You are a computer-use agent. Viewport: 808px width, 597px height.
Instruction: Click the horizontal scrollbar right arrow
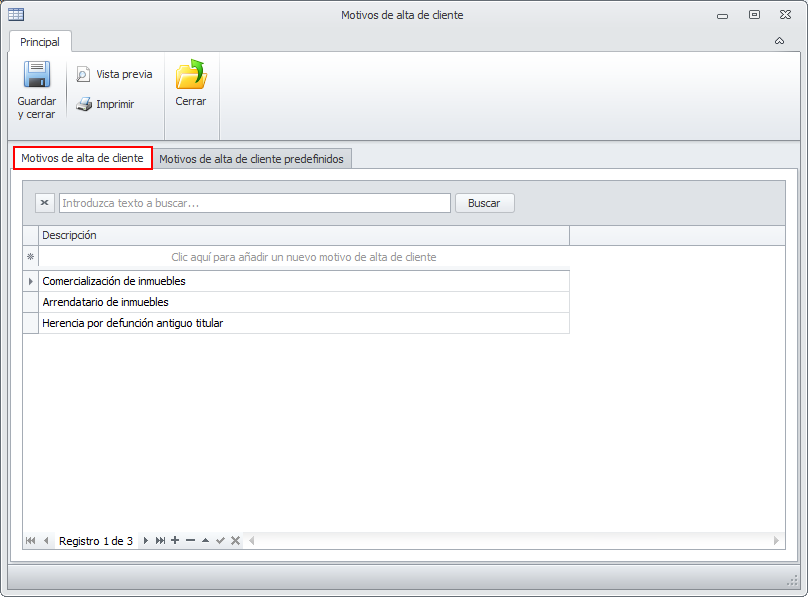pos(777,540)
